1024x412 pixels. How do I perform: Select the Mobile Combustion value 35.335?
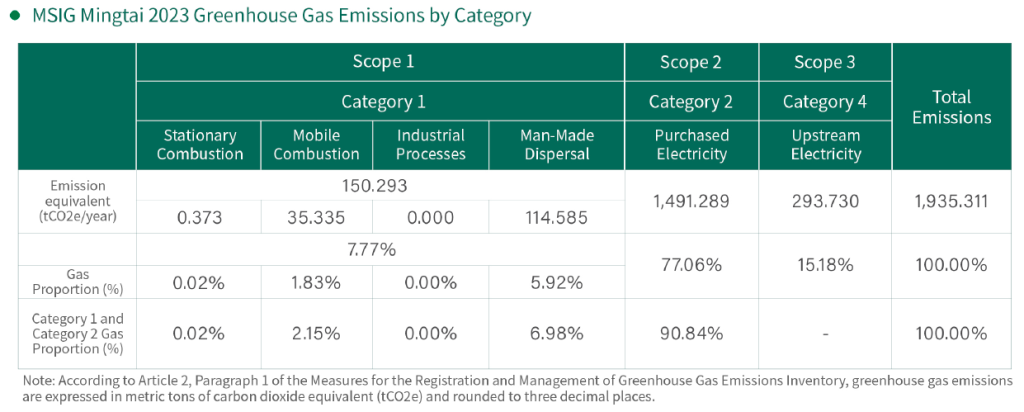(316, 217)
